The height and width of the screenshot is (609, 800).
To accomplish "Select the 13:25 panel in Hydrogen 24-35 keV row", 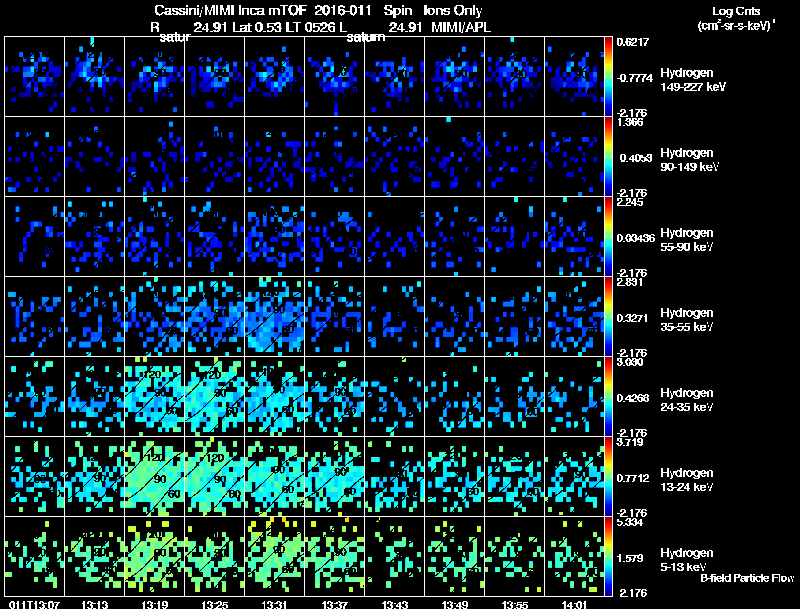I will click(x=215, y=397).
